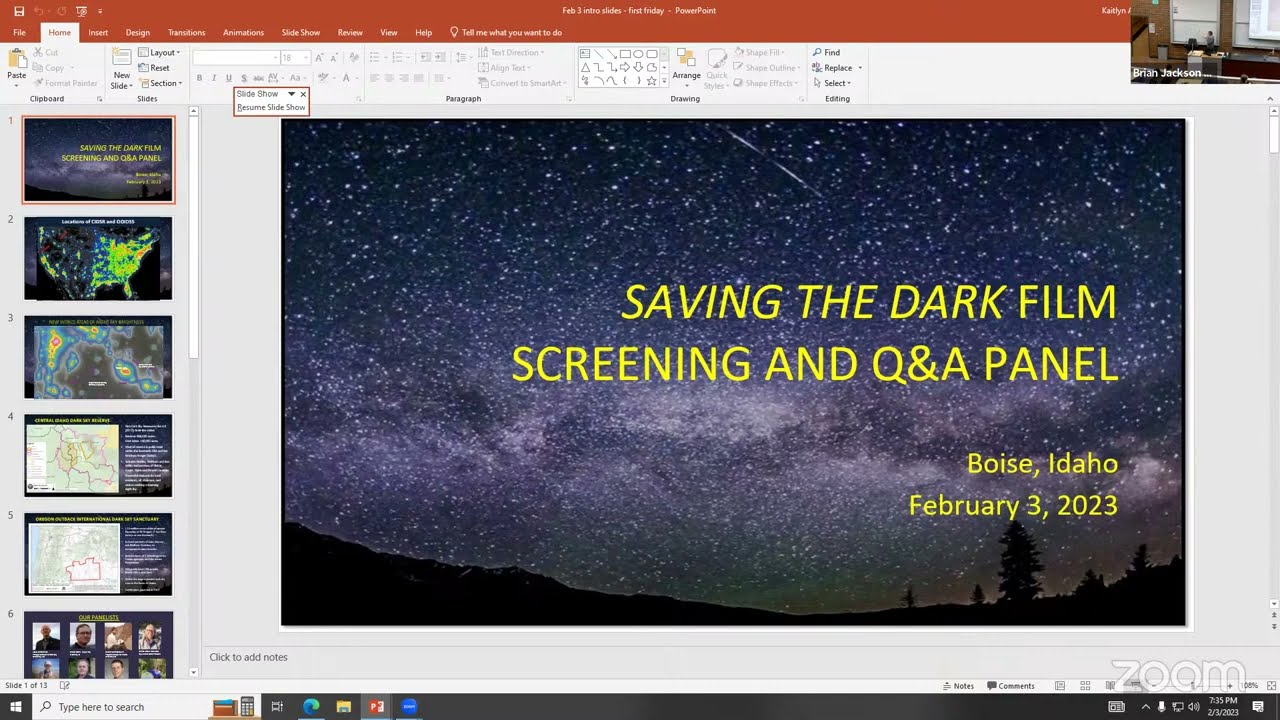Toggle Text Shadow formatting

(x=244, y=78)
